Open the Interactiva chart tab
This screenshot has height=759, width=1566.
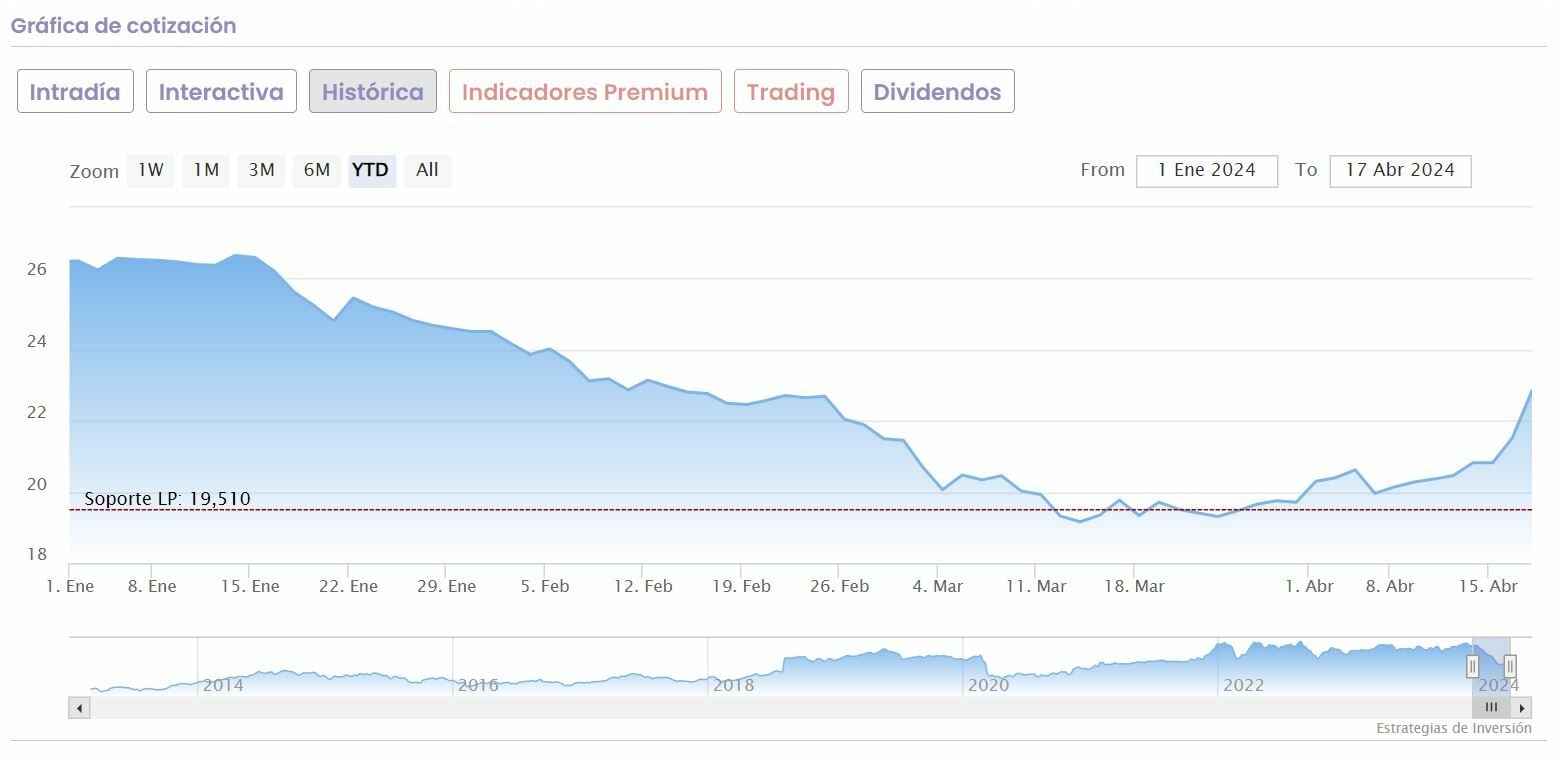tap(221, 92)
